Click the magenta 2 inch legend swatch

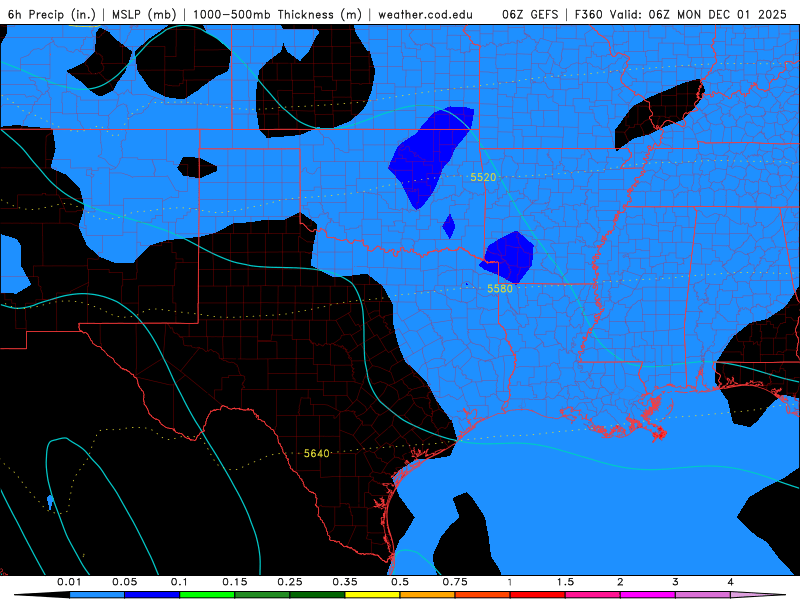coord(648,595)
